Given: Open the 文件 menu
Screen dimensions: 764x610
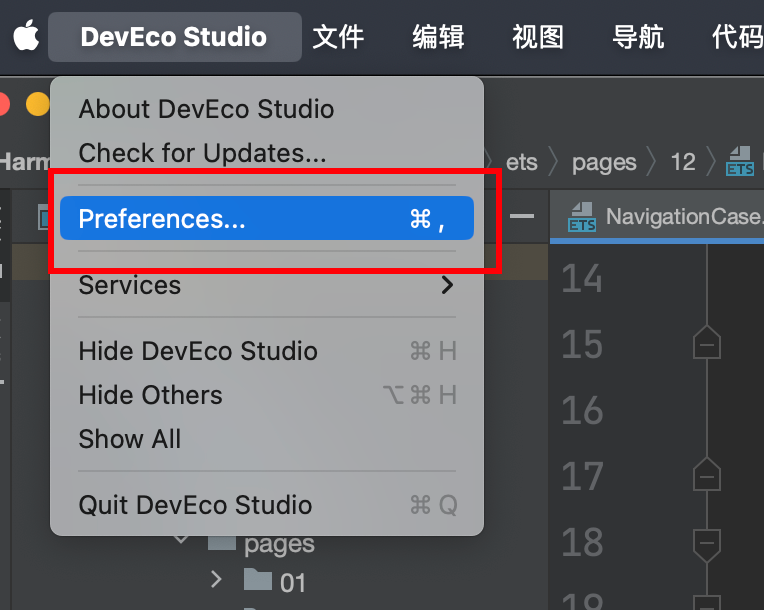Looking at the screenshot, I should point(338,37).
